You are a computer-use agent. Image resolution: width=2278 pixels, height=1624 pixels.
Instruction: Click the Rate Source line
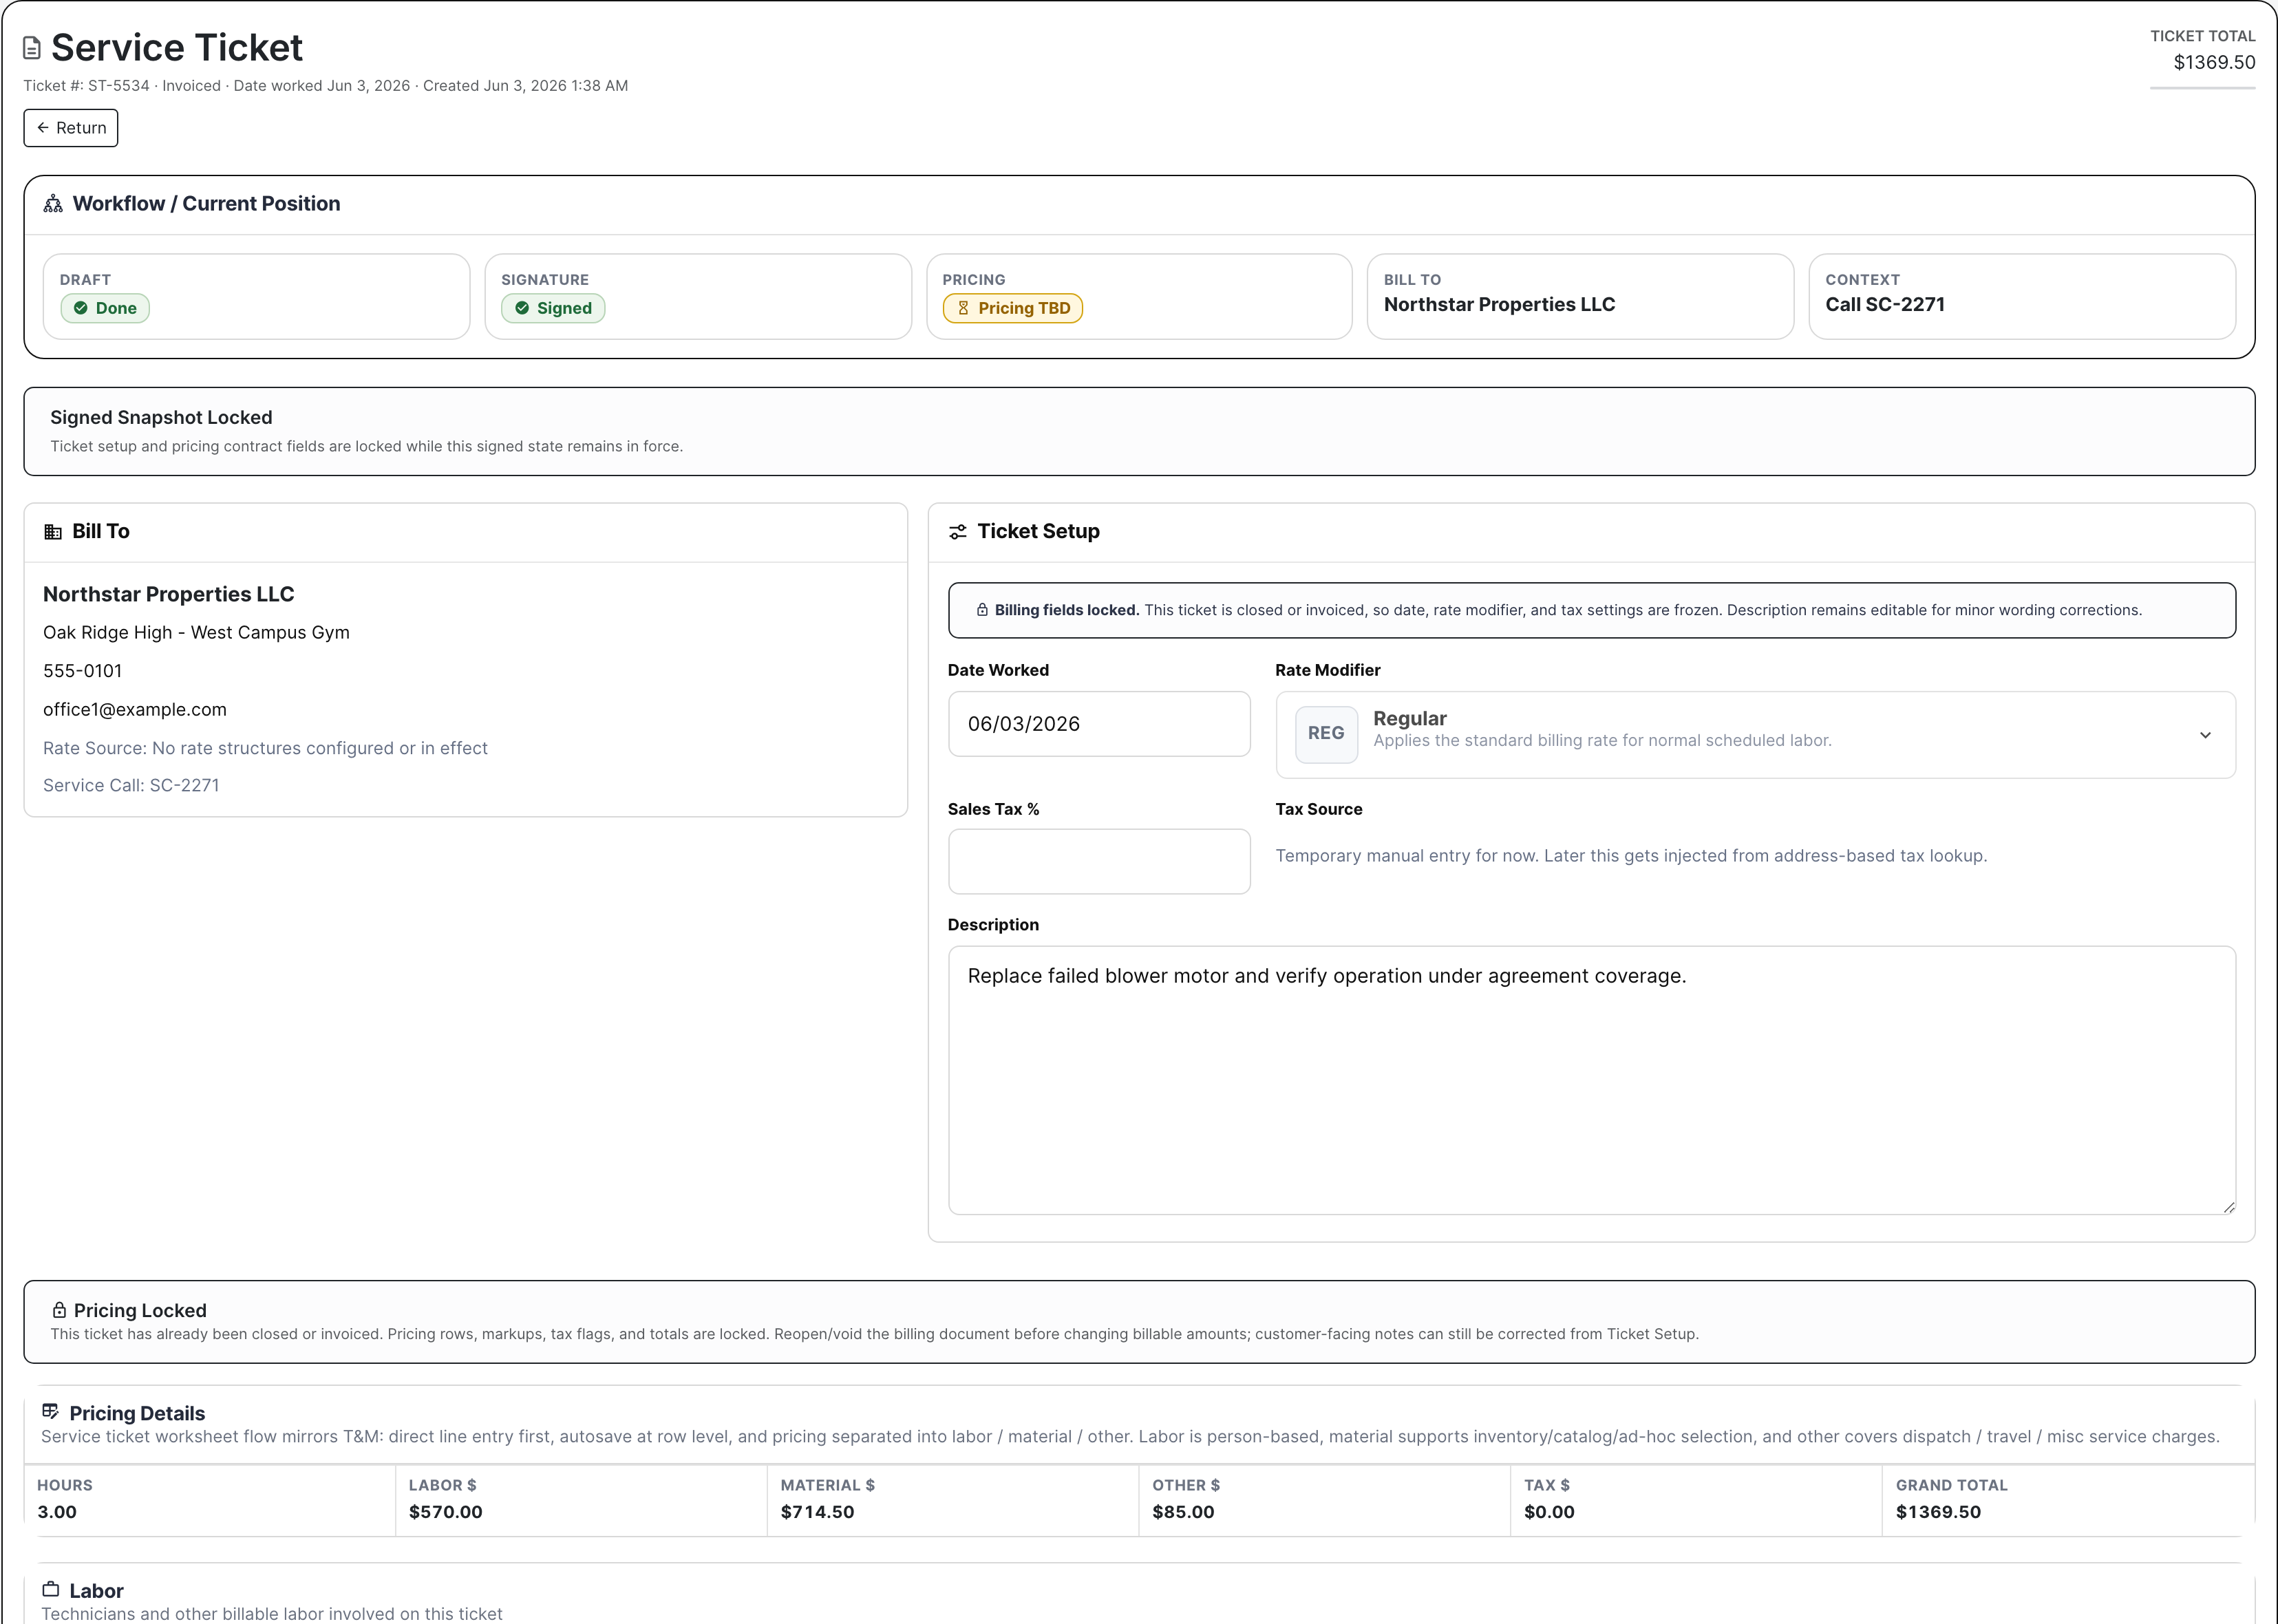(x=265, y=748)
